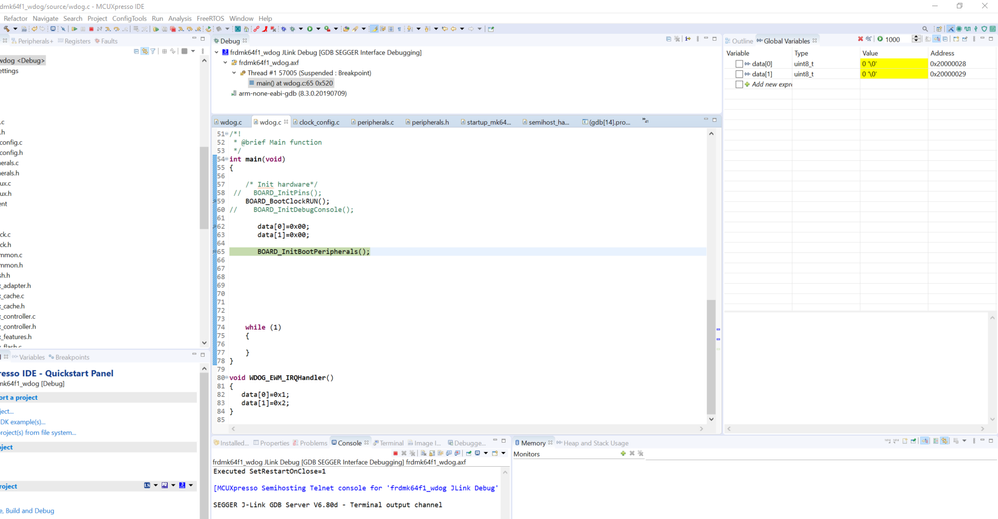Click the Remove All Terminated double-X icon in the Console toolbar
Viewport: 998px width, 519px height.
coord(412,453)
